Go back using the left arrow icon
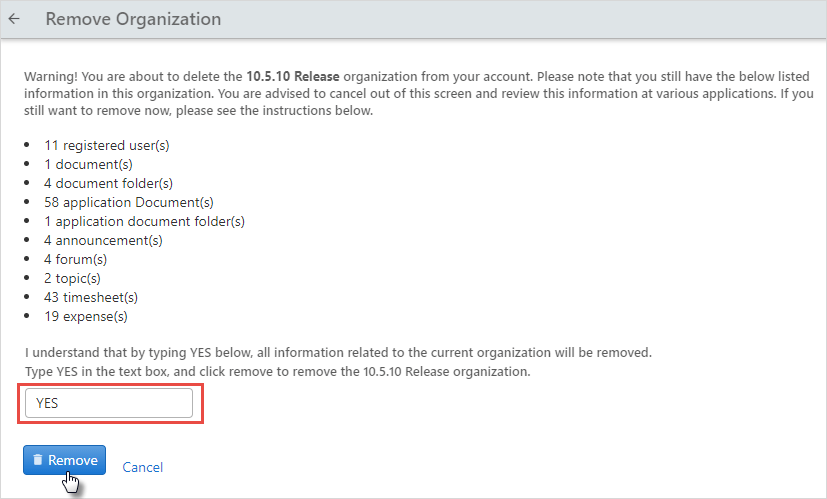 [14, 19]
